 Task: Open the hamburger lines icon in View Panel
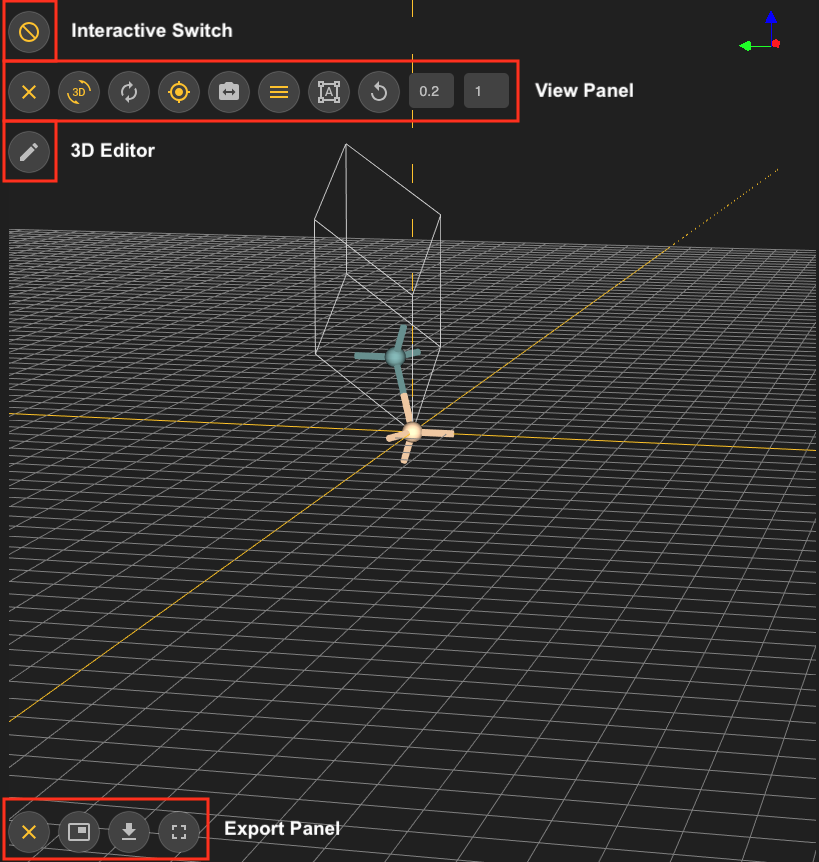(x=279, y=92)
